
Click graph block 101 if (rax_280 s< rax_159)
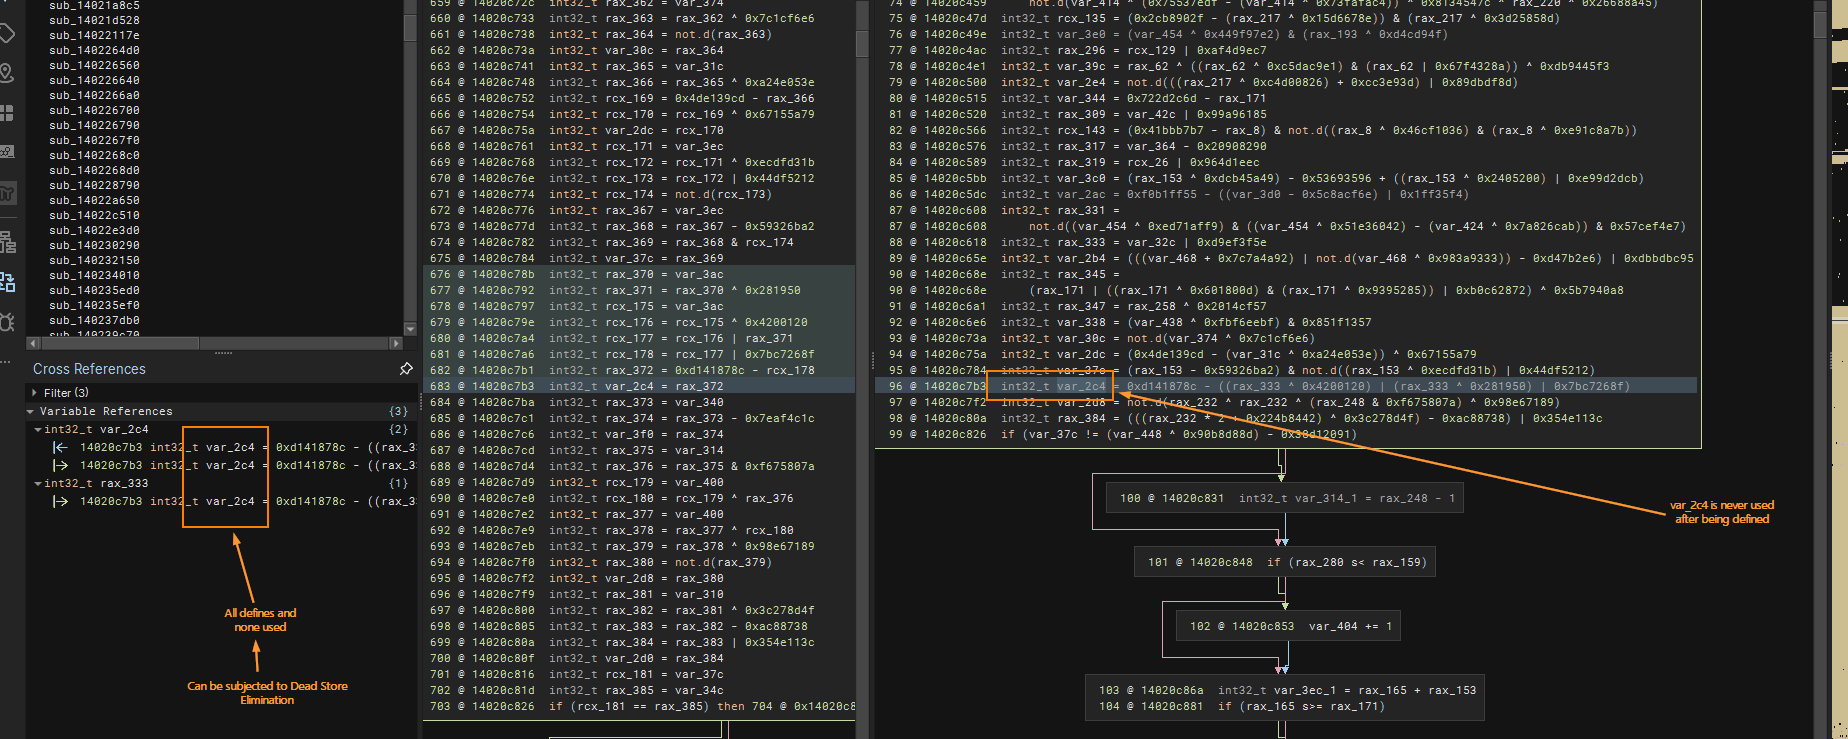[1286, 562]
